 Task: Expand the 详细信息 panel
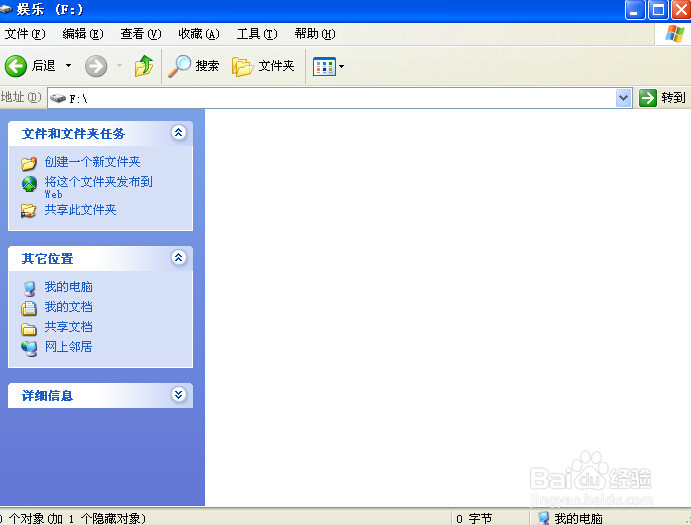click(178, 395)
